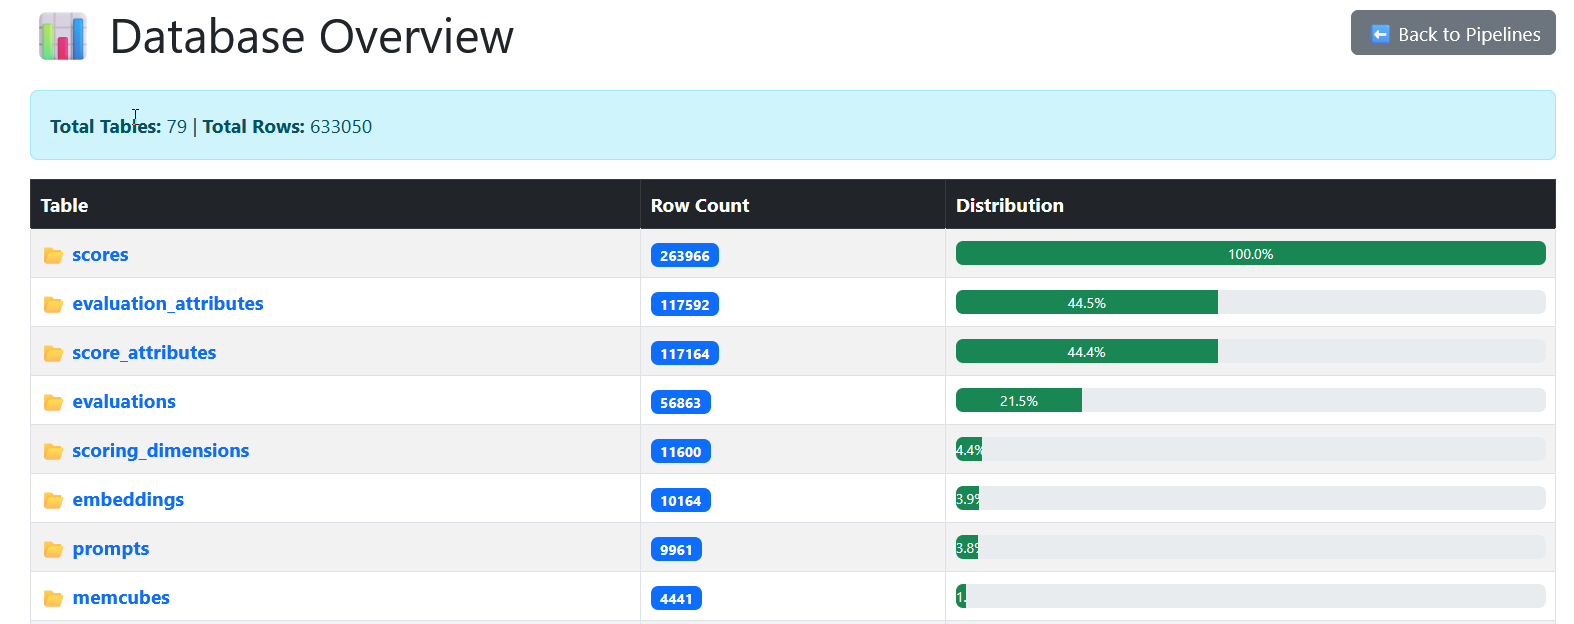The width and height of the screenshot is (1574, 624).
Task: Click the folder icon beside embeddings
Action: tap(53, 501)
